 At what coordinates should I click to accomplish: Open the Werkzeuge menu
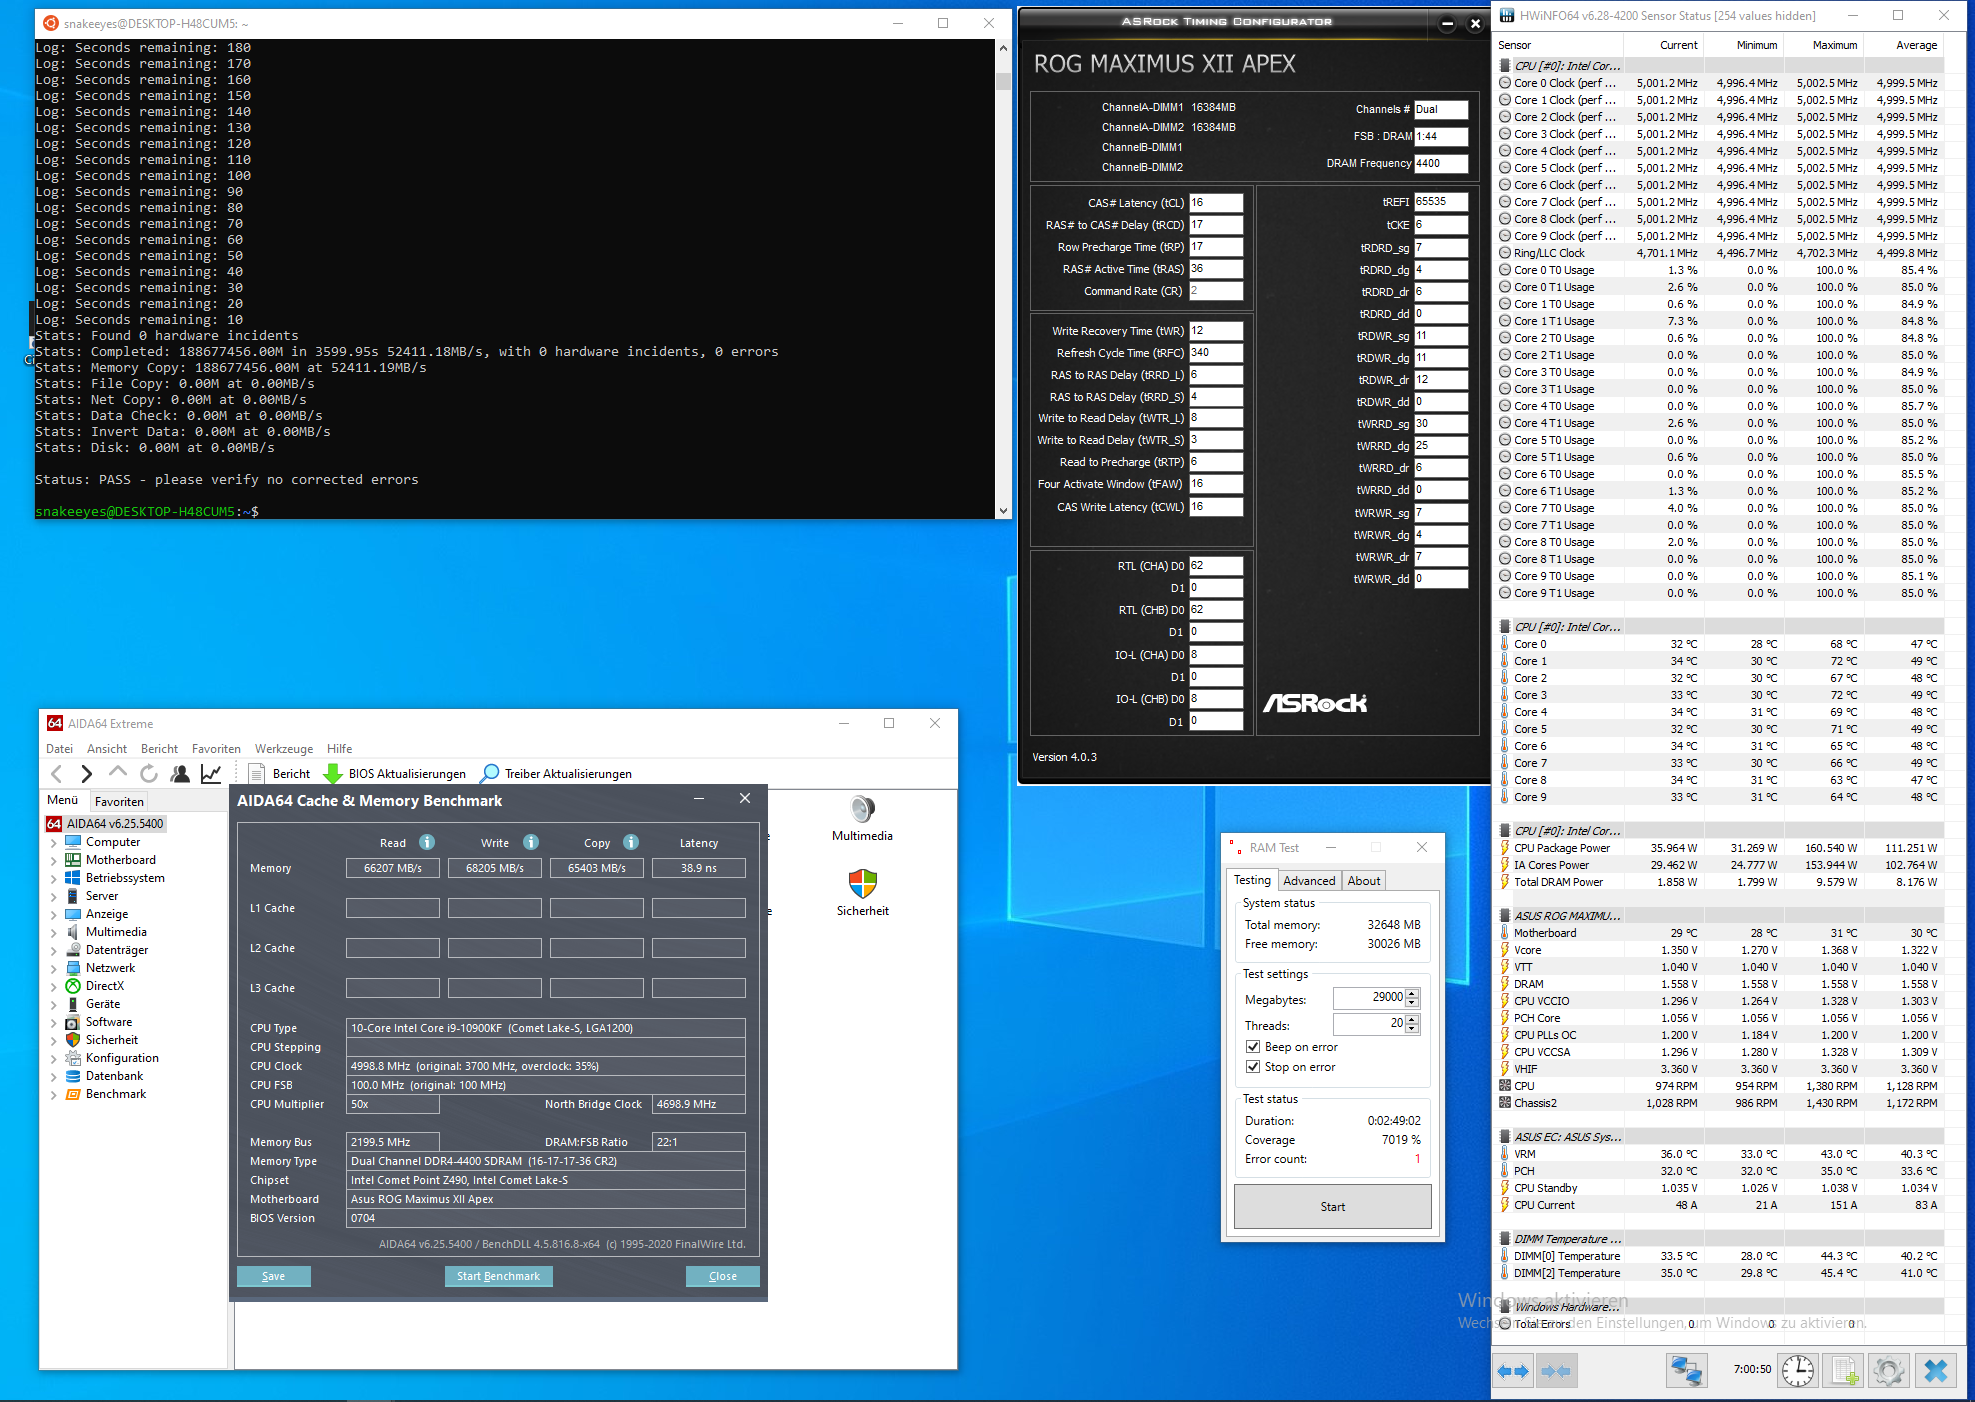283,748
